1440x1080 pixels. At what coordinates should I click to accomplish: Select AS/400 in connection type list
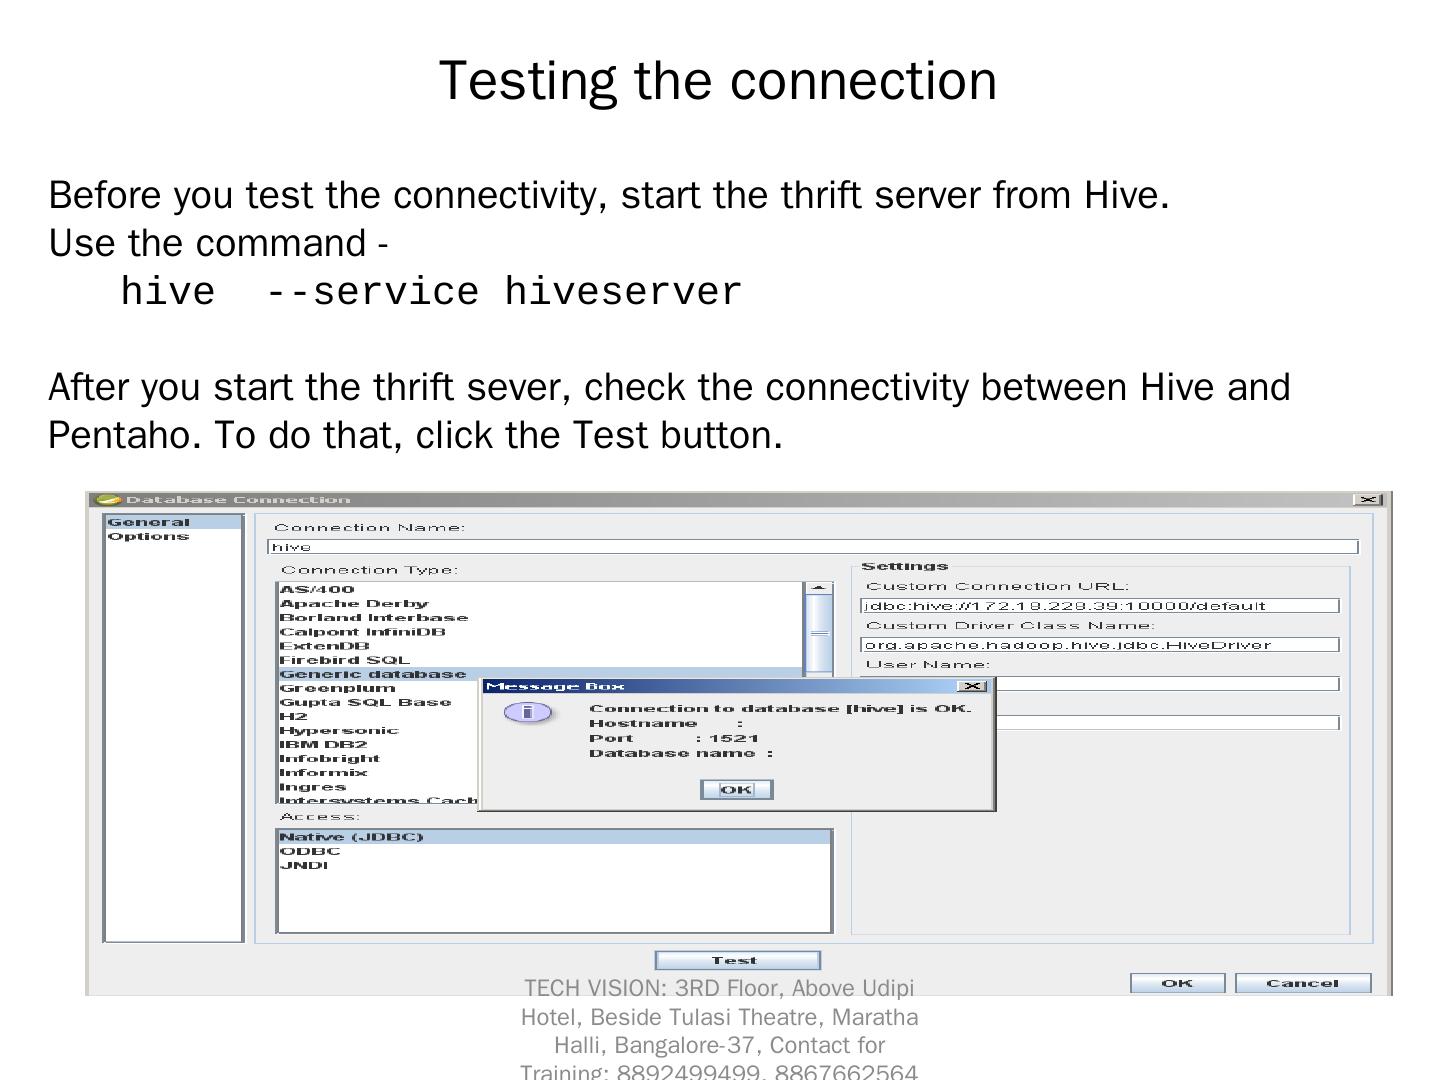click(317, 589)
